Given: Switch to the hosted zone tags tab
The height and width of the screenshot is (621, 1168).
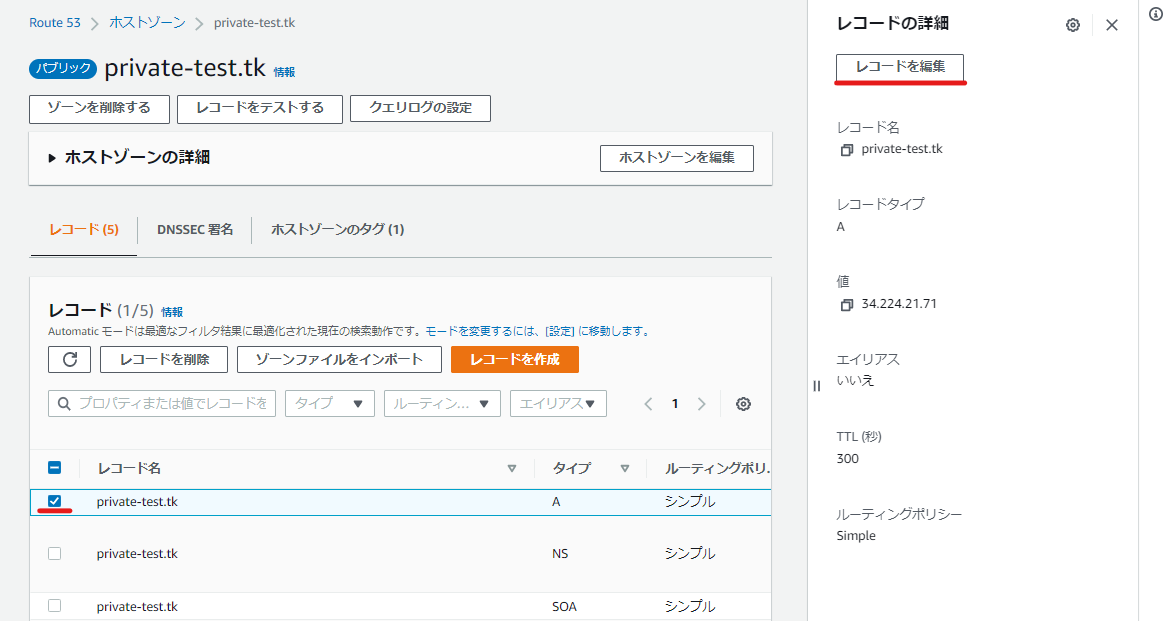Looking at the screenshot, I should click(337, 229).
